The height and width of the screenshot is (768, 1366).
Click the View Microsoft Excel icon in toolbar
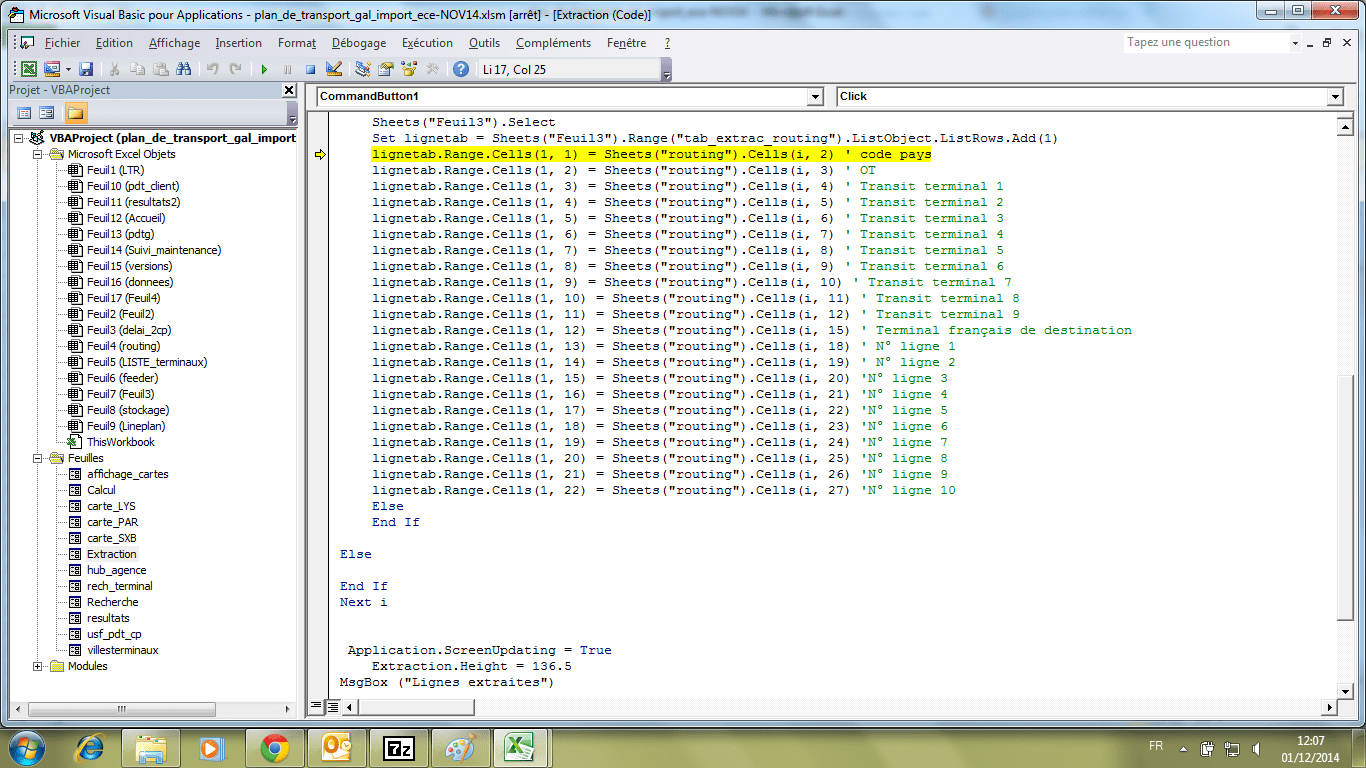pos(29,69)
